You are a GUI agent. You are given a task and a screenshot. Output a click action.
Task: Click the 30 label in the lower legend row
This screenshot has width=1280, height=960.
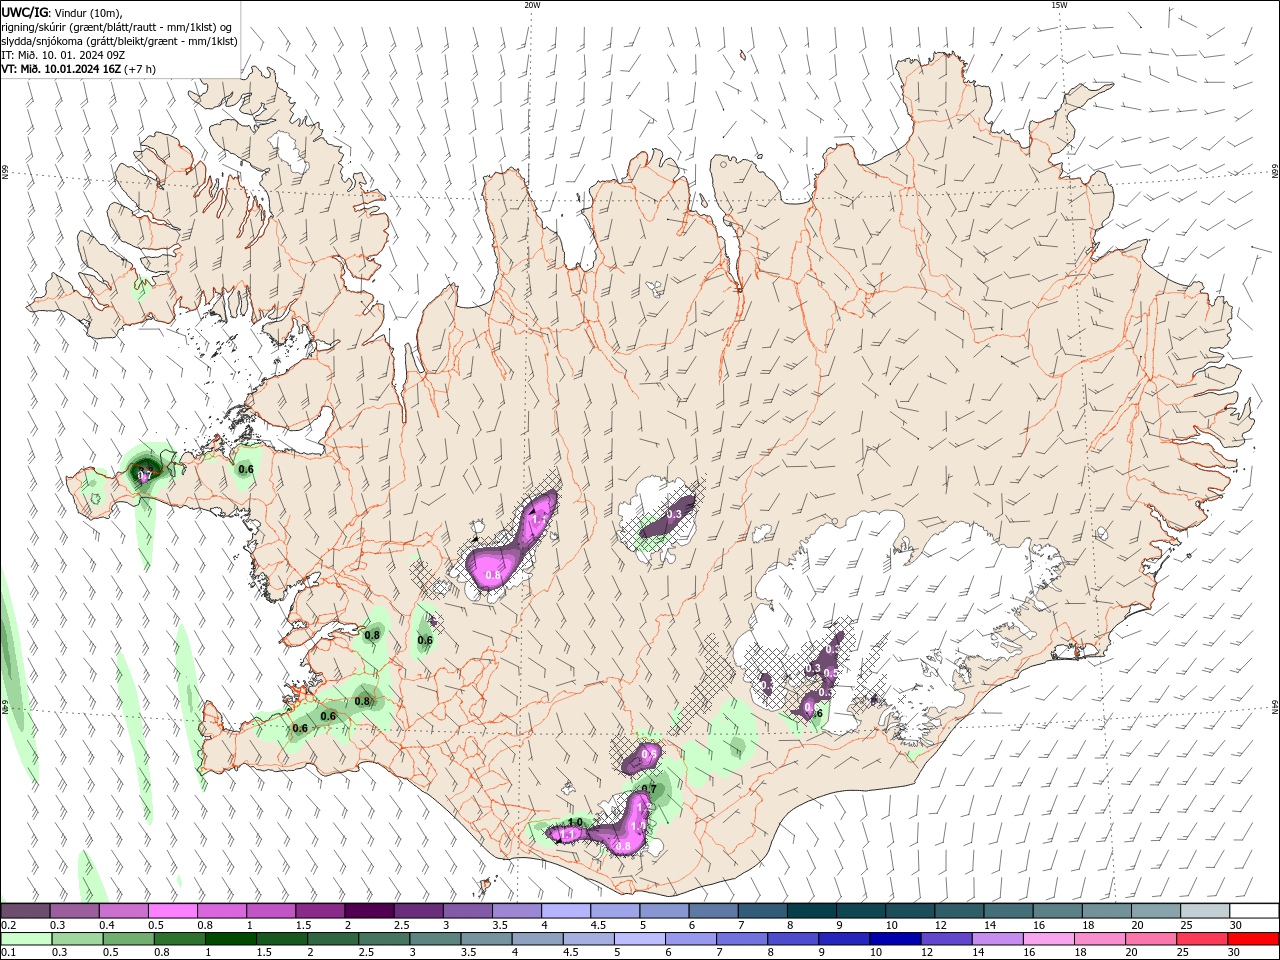pyautogui.click(x=1234, y=953)
